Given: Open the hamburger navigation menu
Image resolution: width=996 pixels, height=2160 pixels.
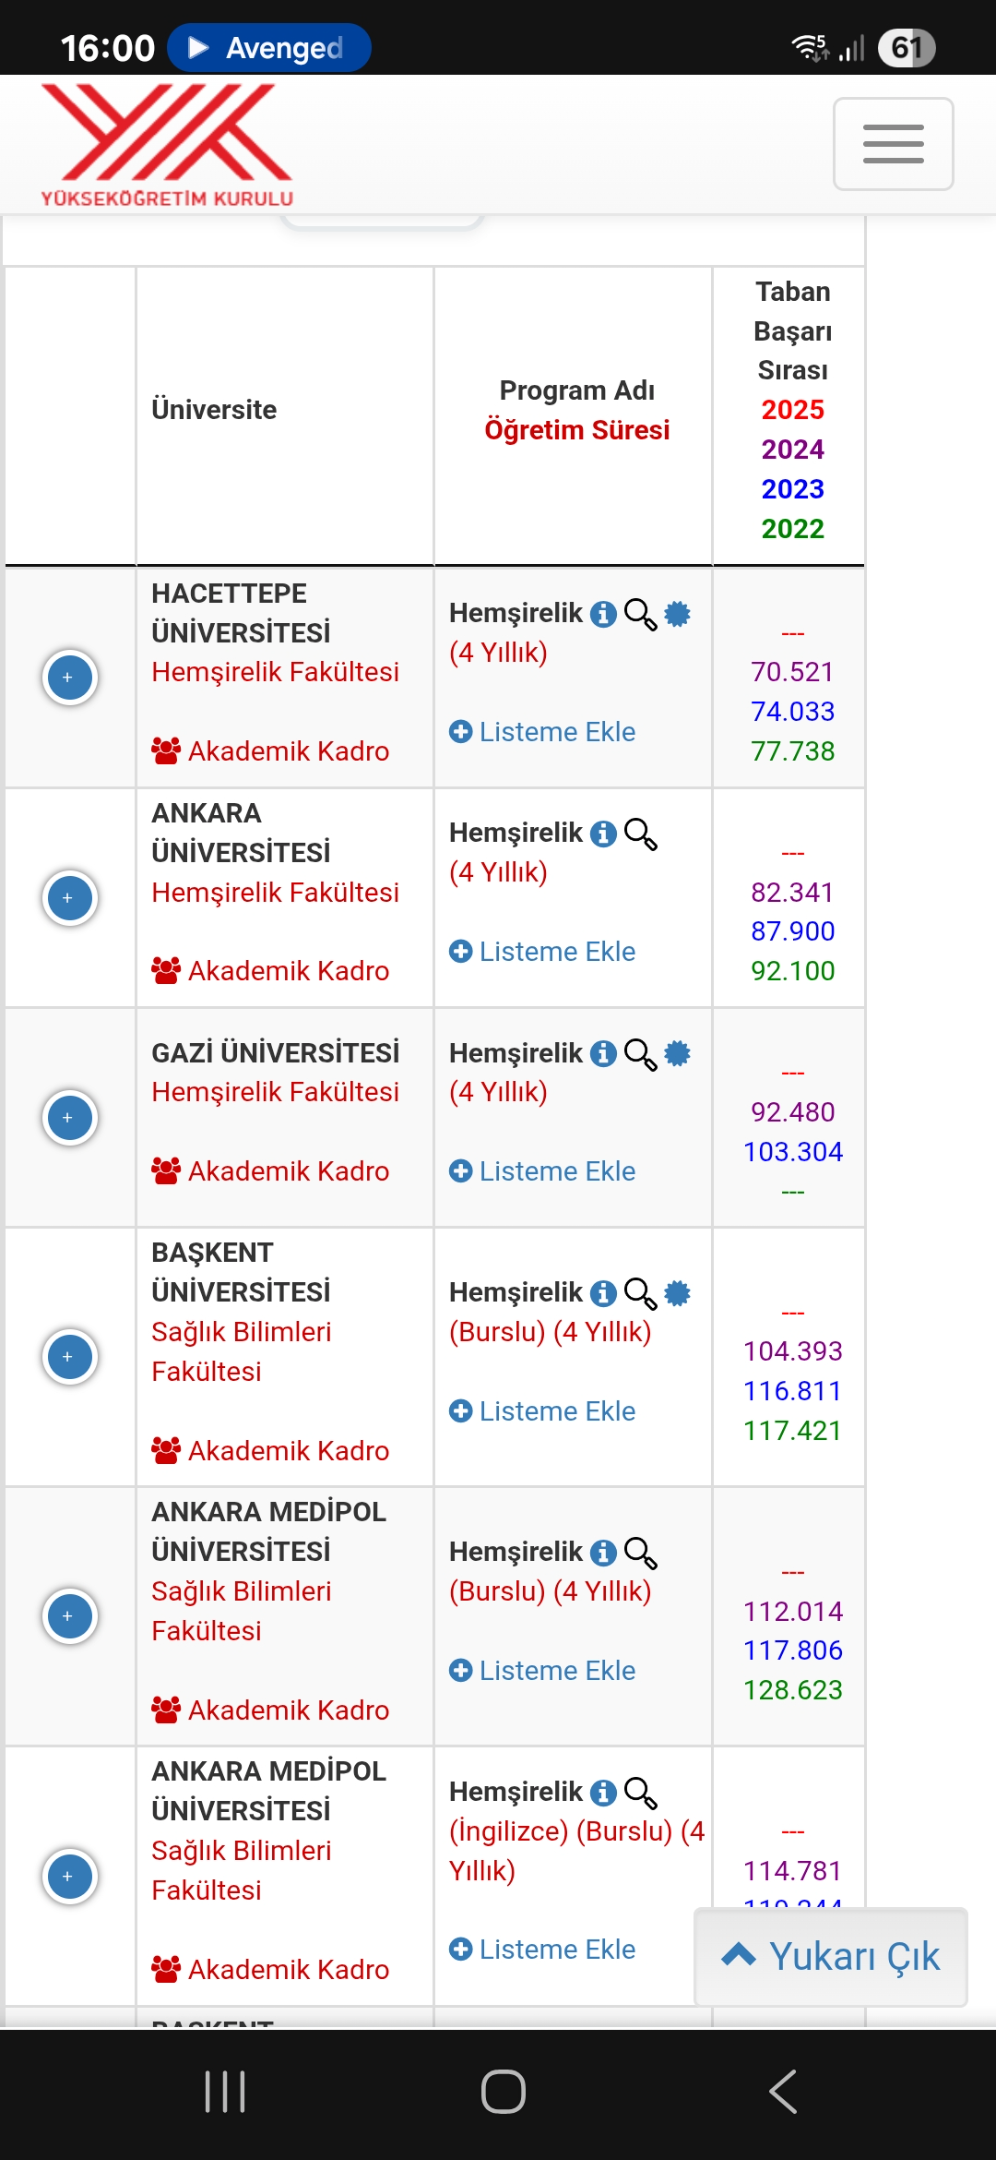Looking at the screenshot, I should (893, 144).
